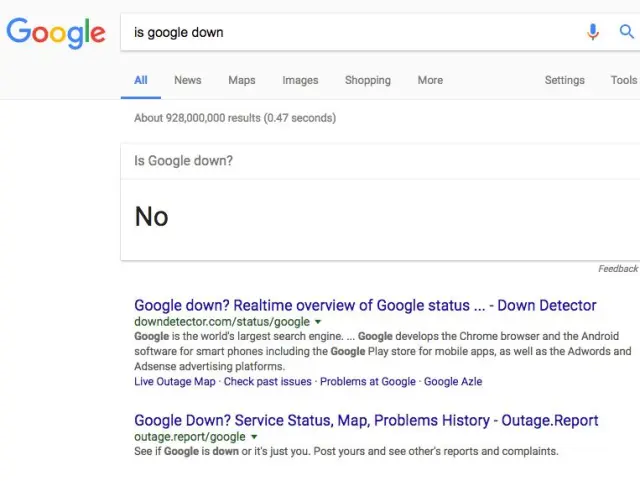The width and height of the screenshot is (640, 481).
Task: Open Down Detector Google status result
Action: [365, 305]
